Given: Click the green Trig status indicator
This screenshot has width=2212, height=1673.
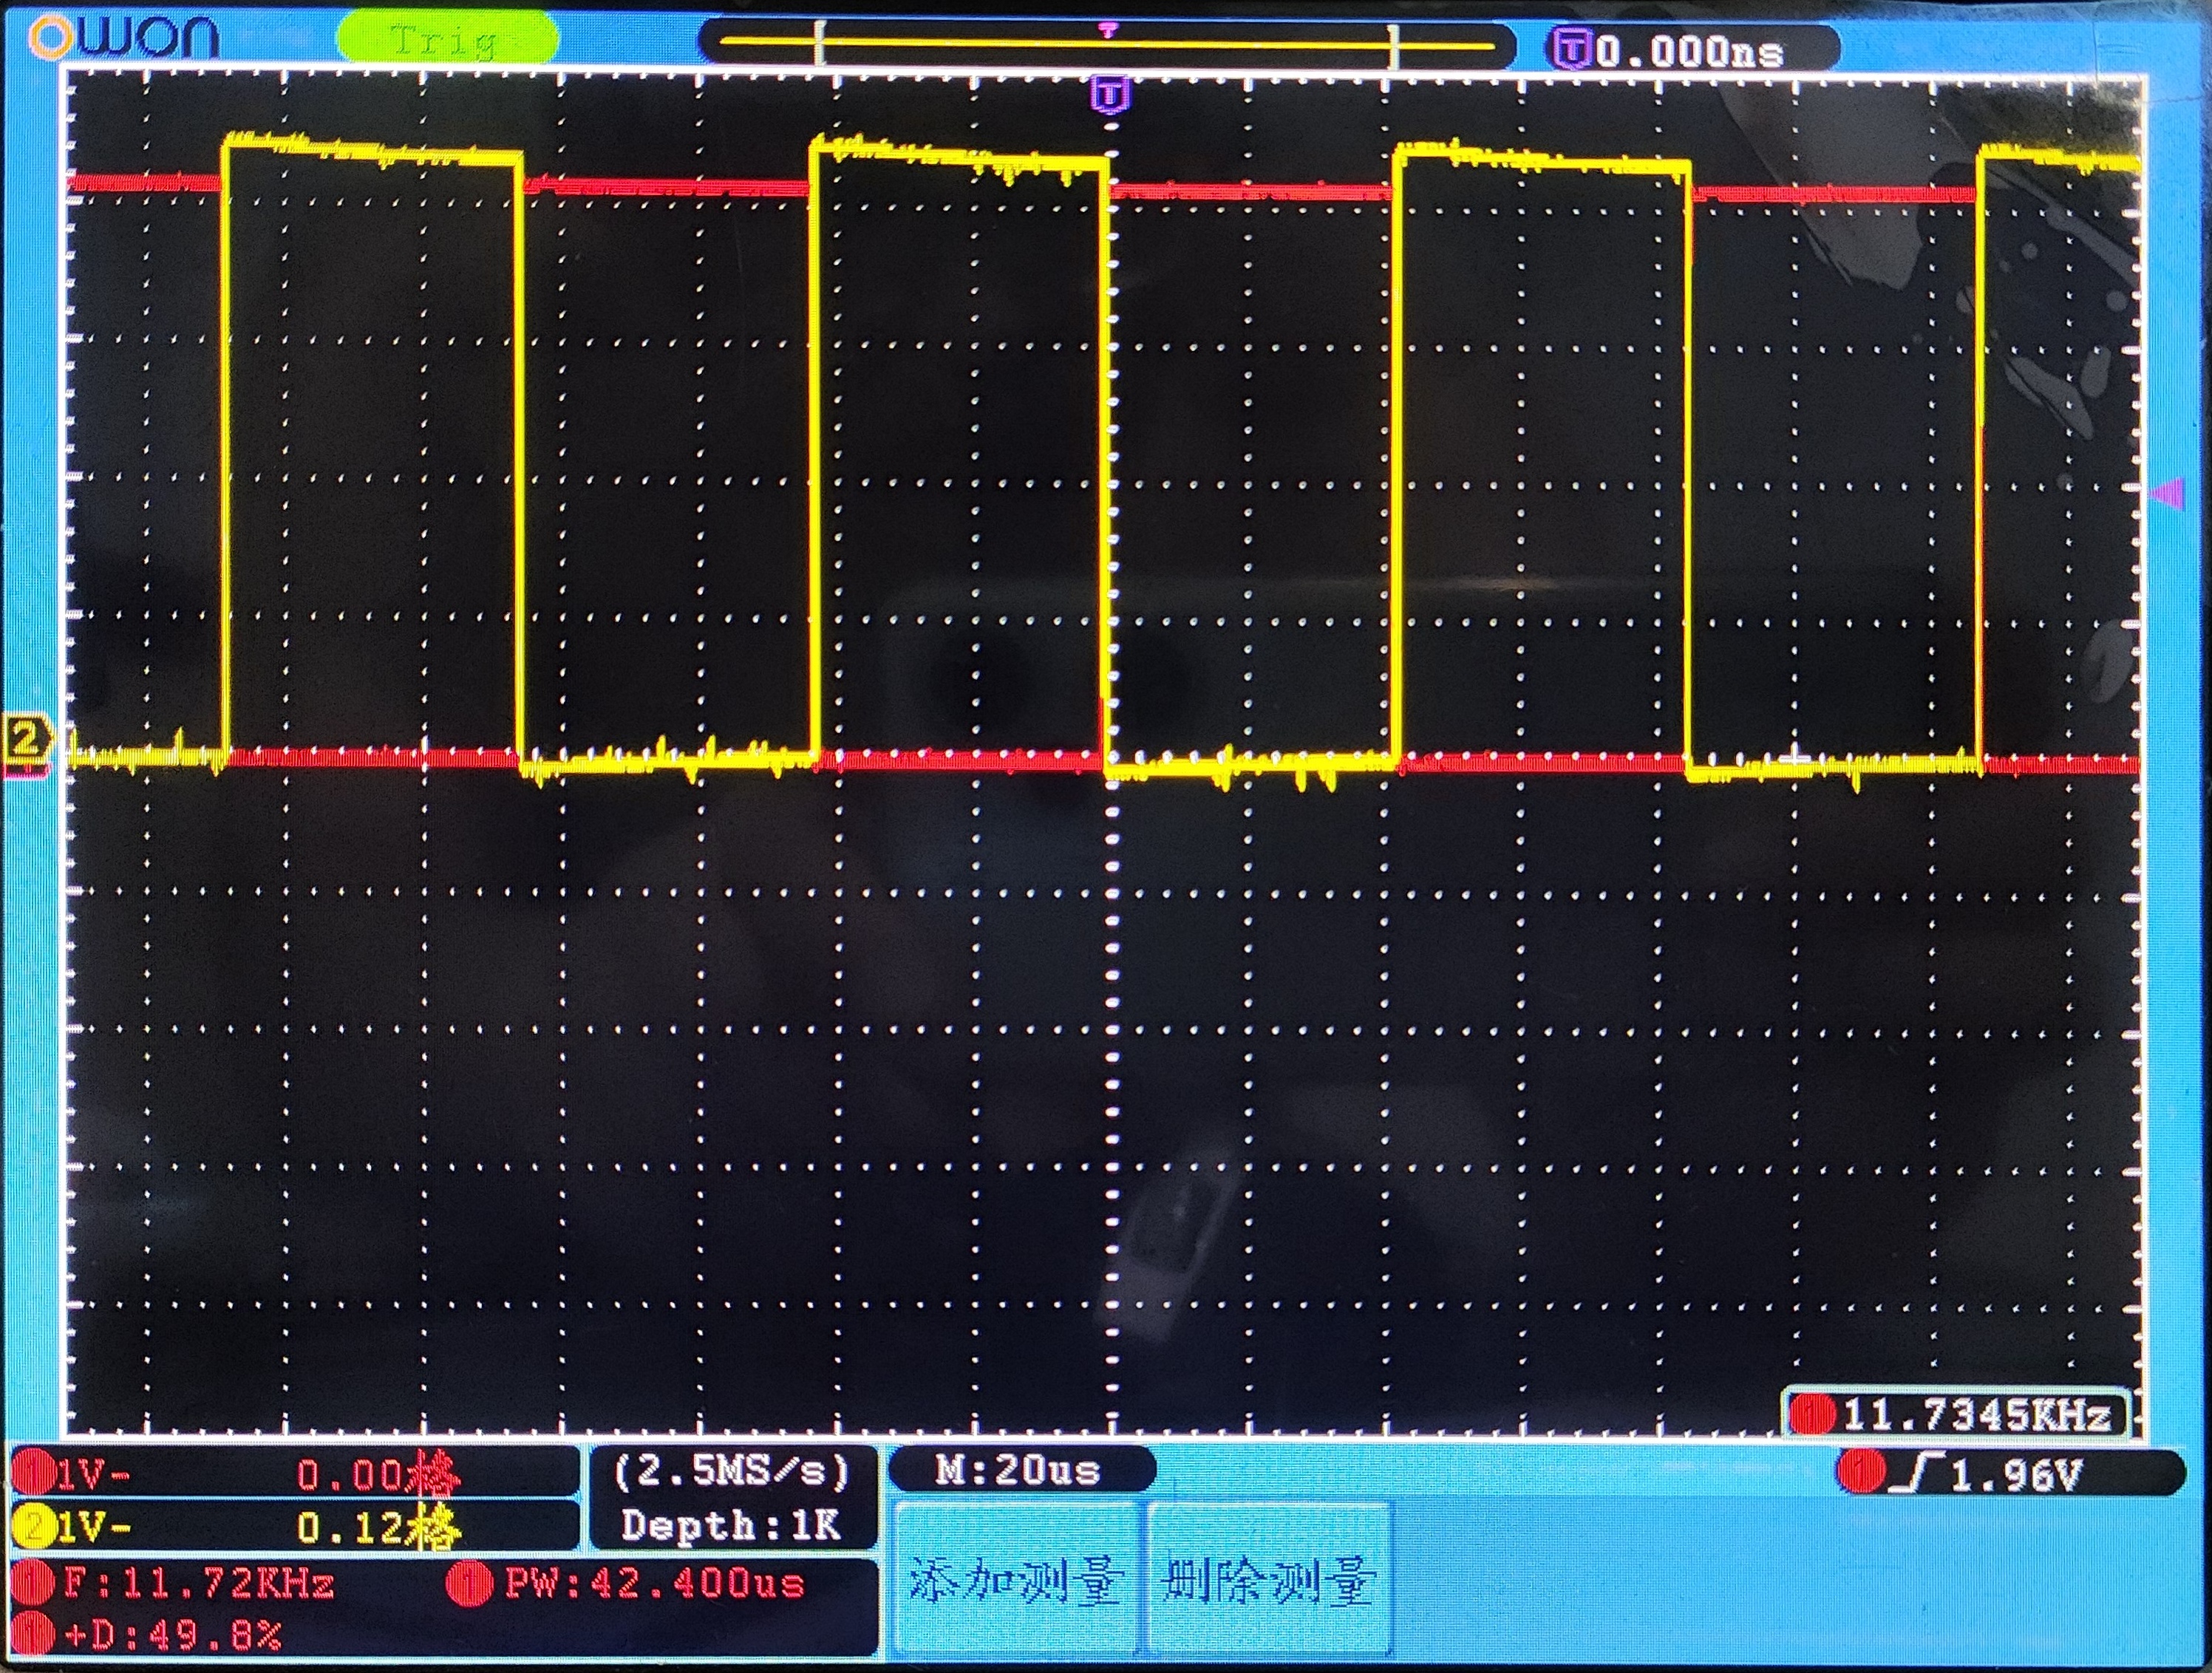Looking at the screenshot, I should 447,40.
